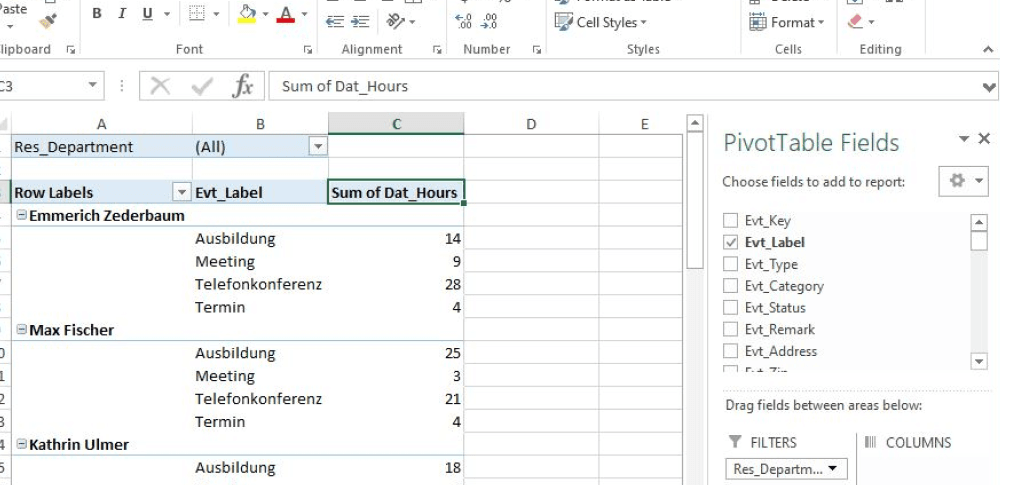Click into the formula bar text

pyautogui.click(x=344, y=86)
